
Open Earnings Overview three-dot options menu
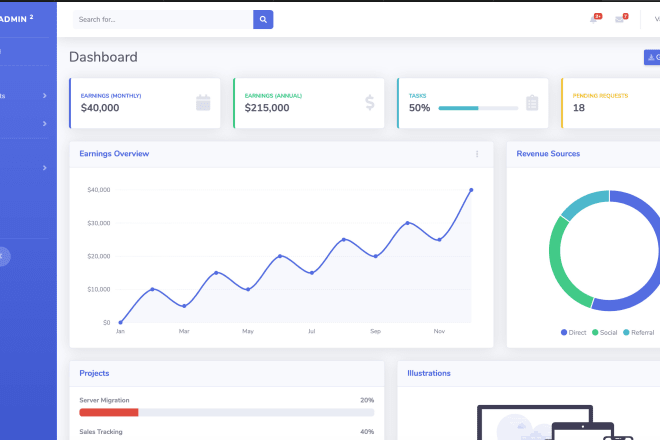477,154
